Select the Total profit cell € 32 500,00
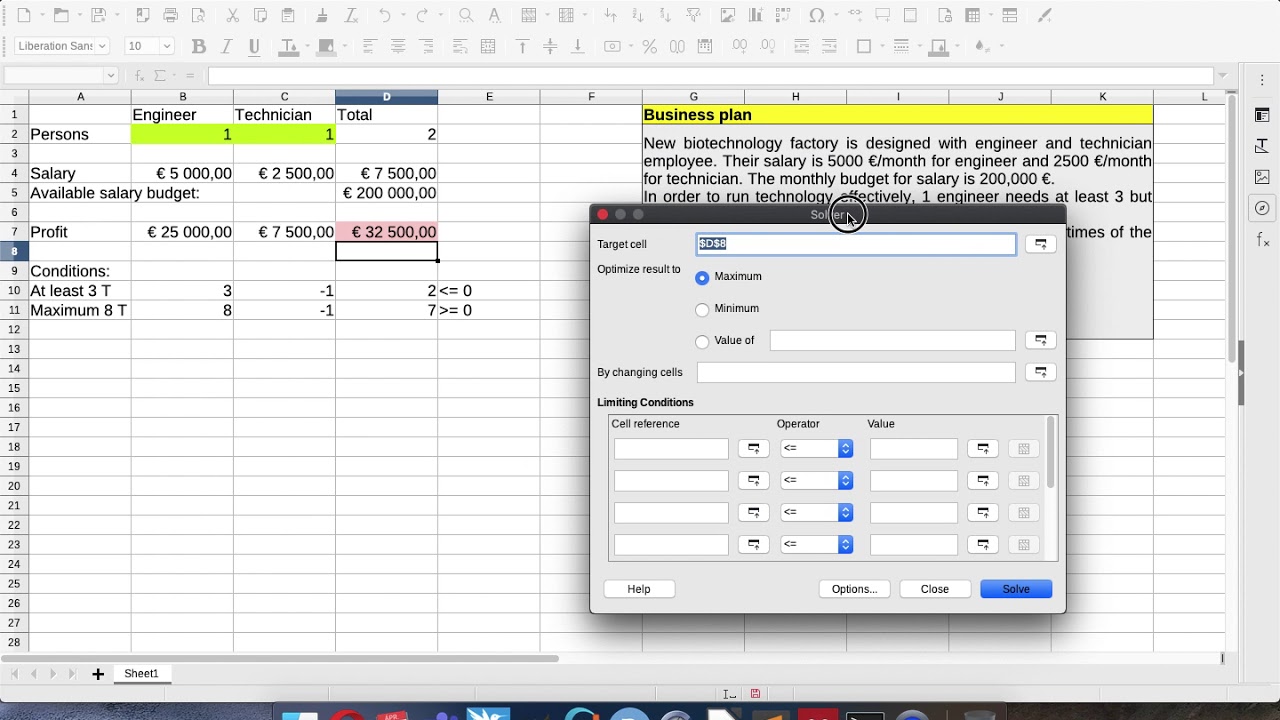The image size is (1280, 720). click(387, 232)
